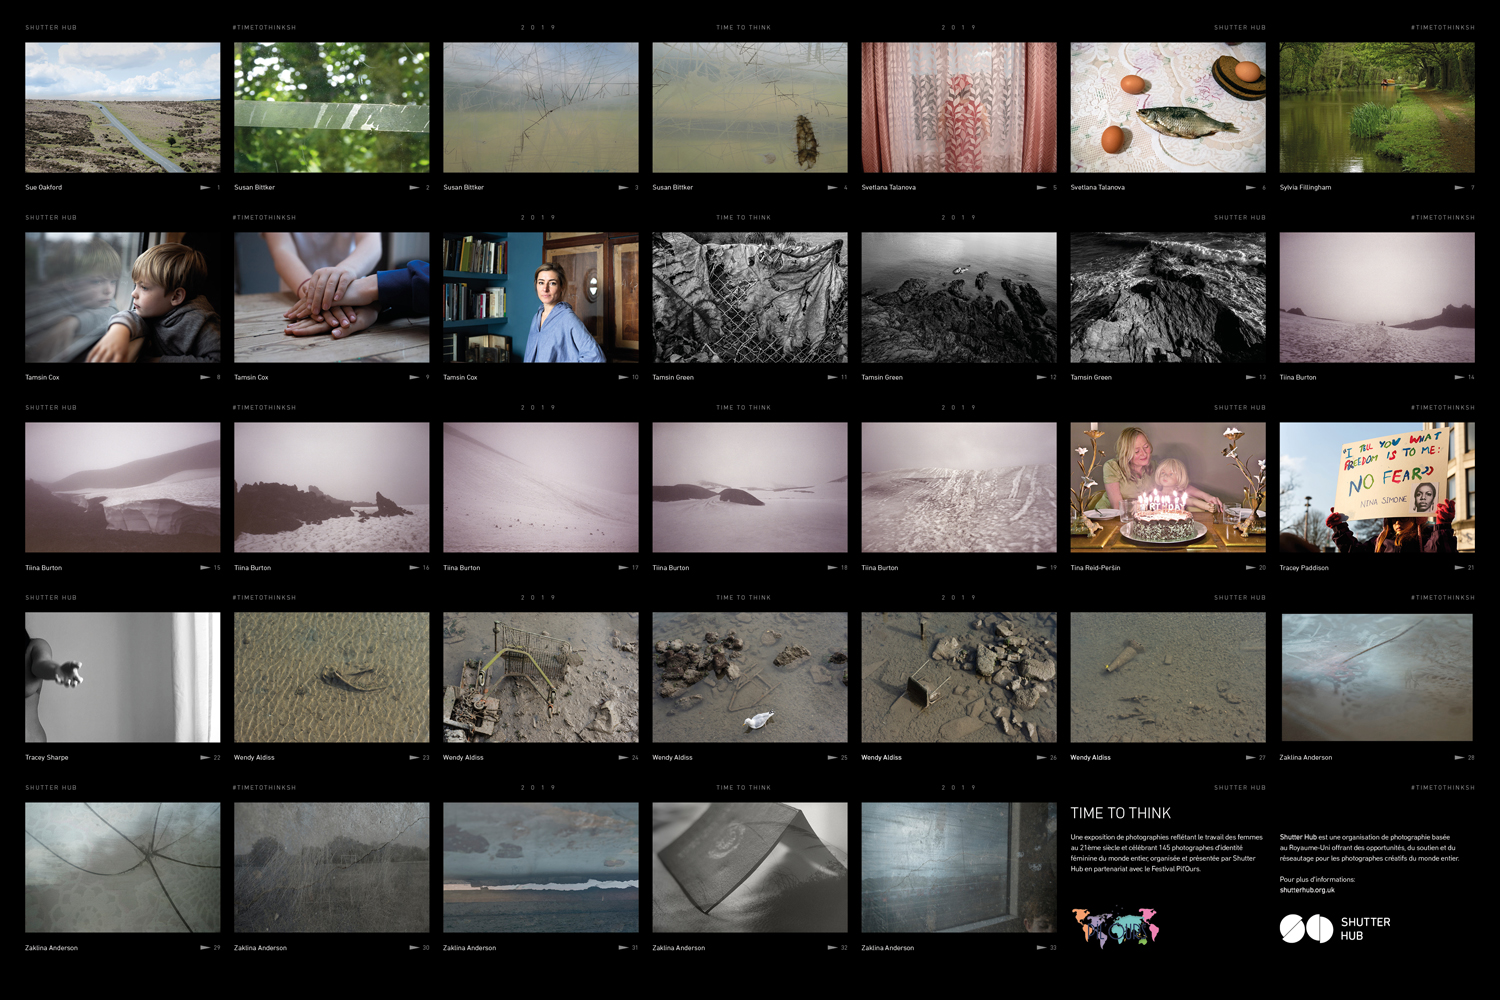This screenshot has height=1000, width=1500.
Task: Select the 'No Fear' protest sign photo
Action: coord(1376,487)
